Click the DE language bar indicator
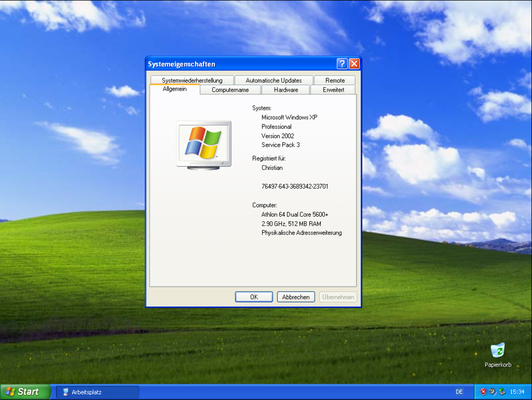 tap(459, 392)
